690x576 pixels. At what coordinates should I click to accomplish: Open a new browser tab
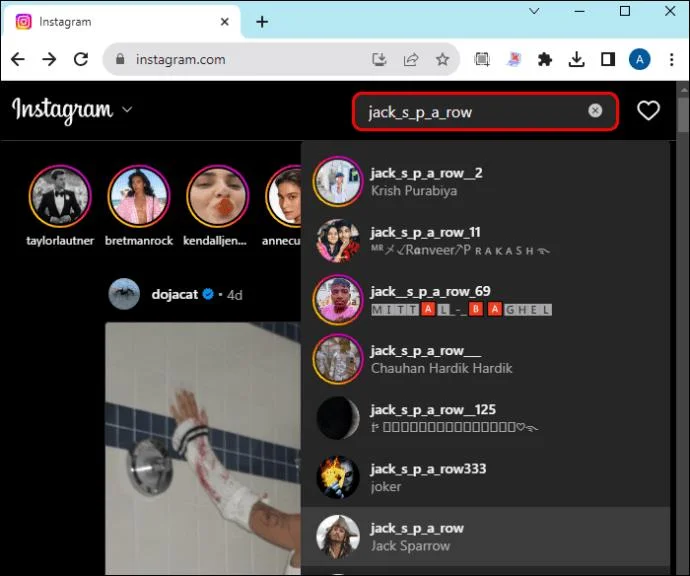click(x=262, y=22)
